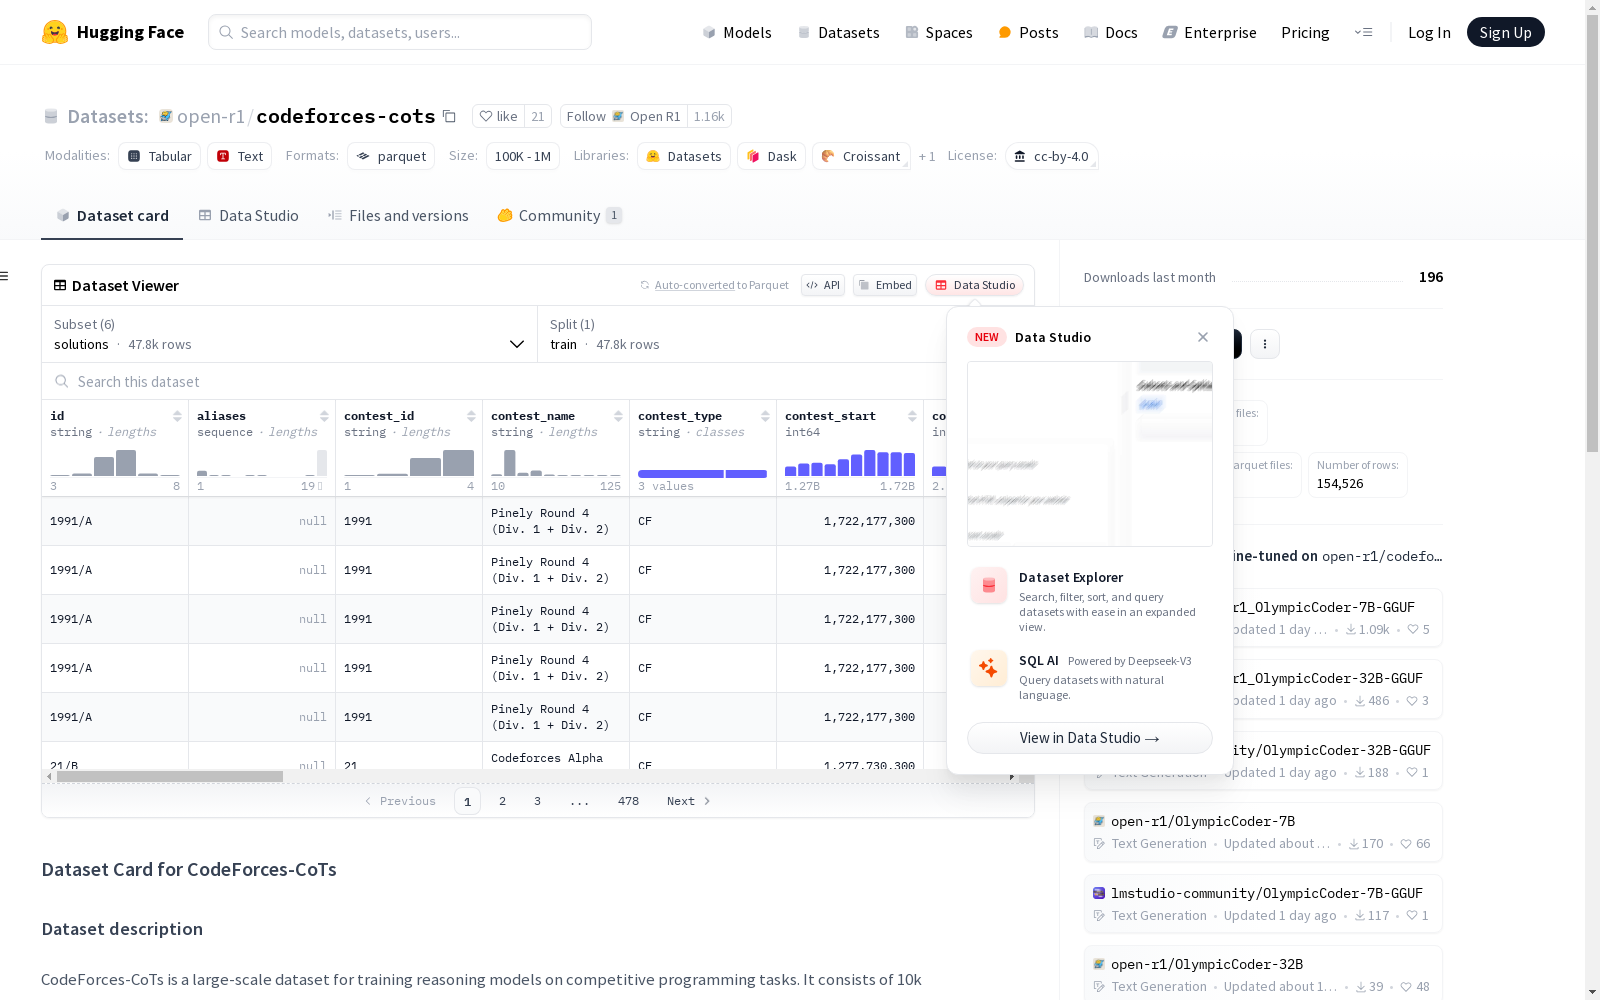Sort by the contest_id column arrows
Screen dimensions: 1600x1000
(x=471, y=416)
